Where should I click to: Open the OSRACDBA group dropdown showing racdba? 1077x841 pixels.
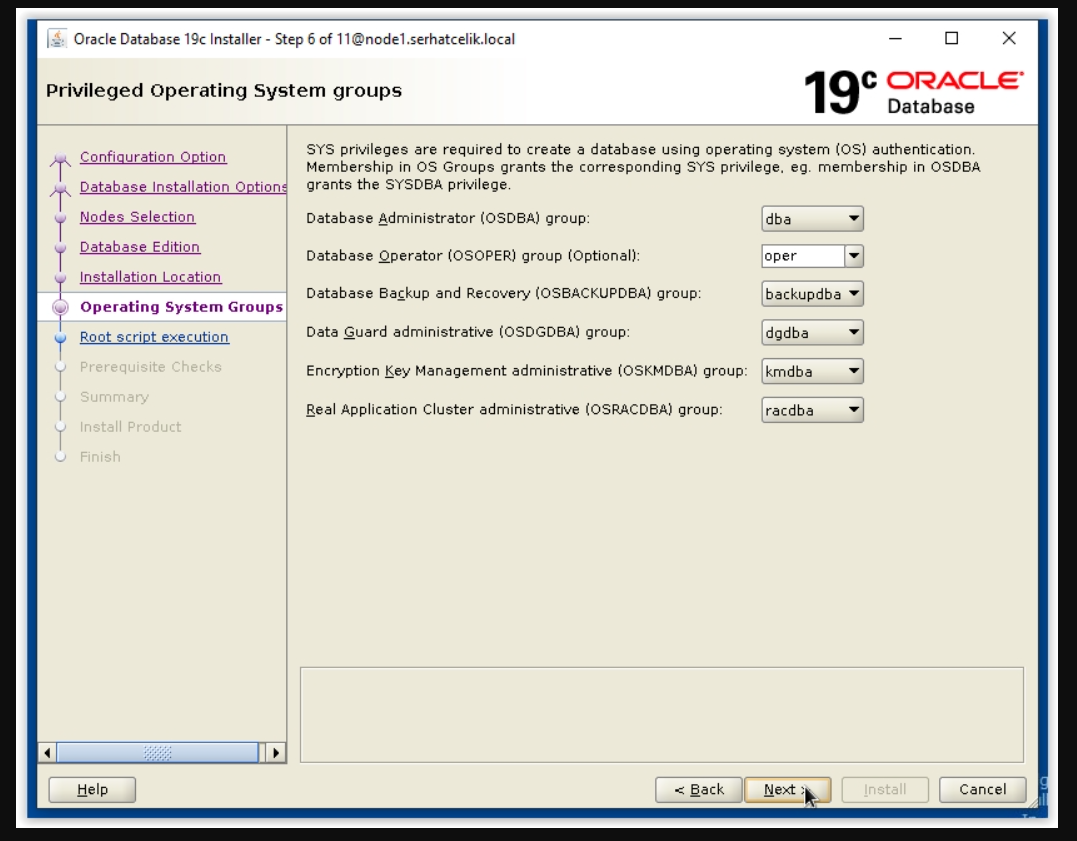[812, 410]
